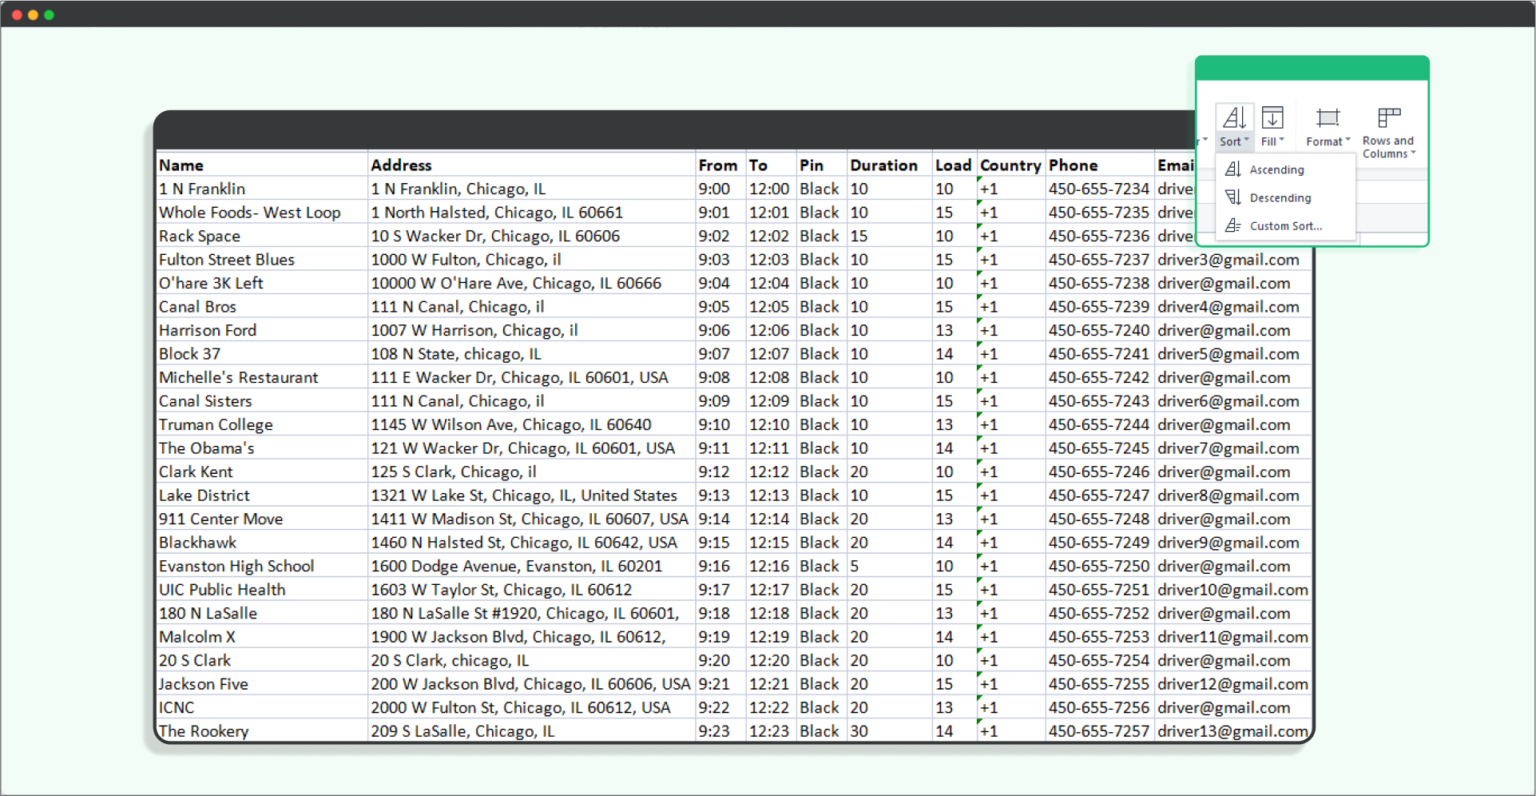
Task: Click the Ascending sort icon in menu
Action: click(x=1233, y=170)
